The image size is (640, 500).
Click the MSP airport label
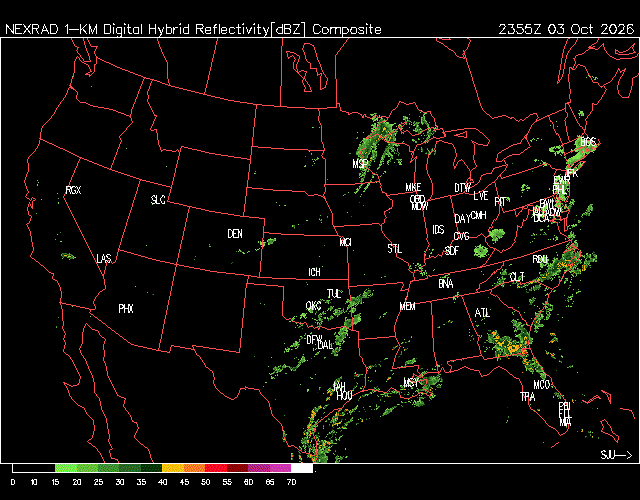(x=360, y=164)
